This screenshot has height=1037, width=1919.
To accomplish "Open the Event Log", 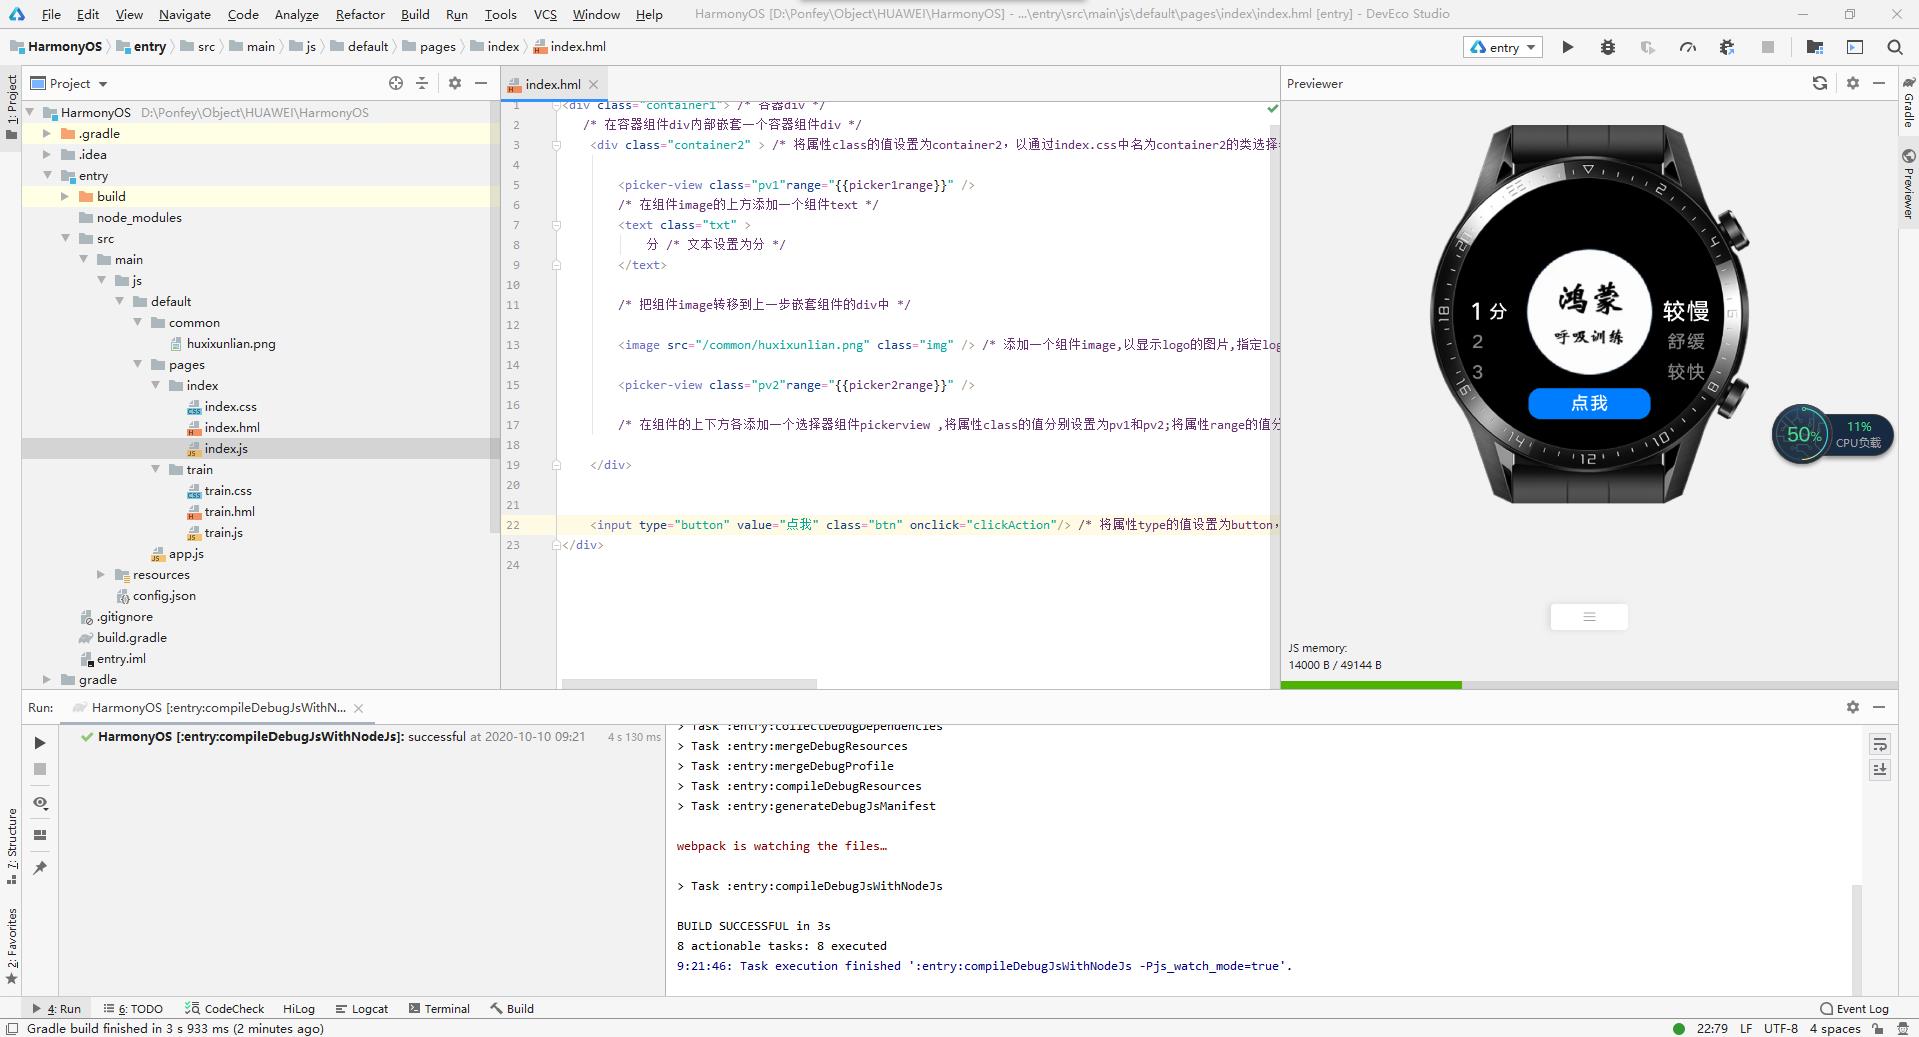I will [x=1854, y=1009].
